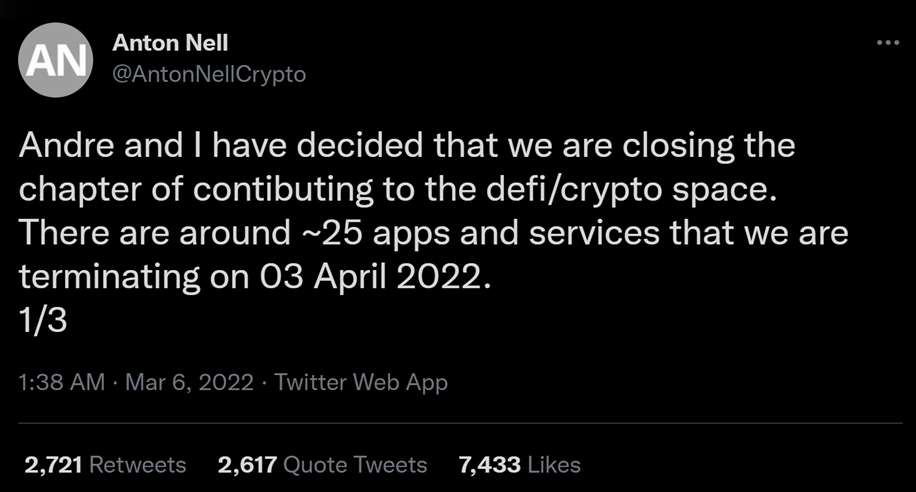
Task: View the 7,433 Likes list
Action: click(x=520, y=465)
